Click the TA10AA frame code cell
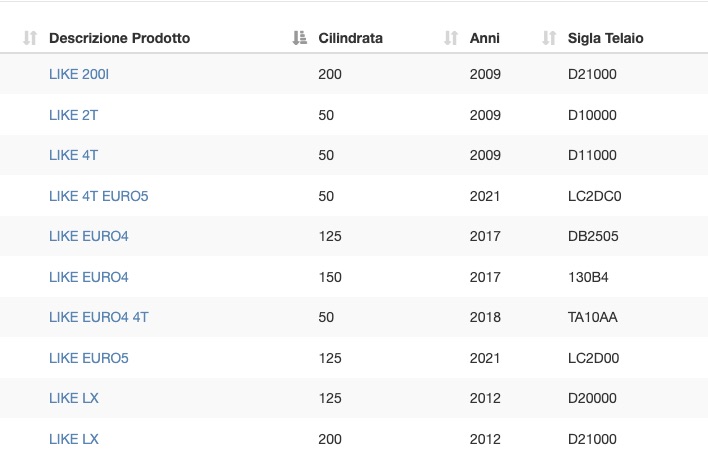This screenshot has height=465, width=708. coord(592,317)
